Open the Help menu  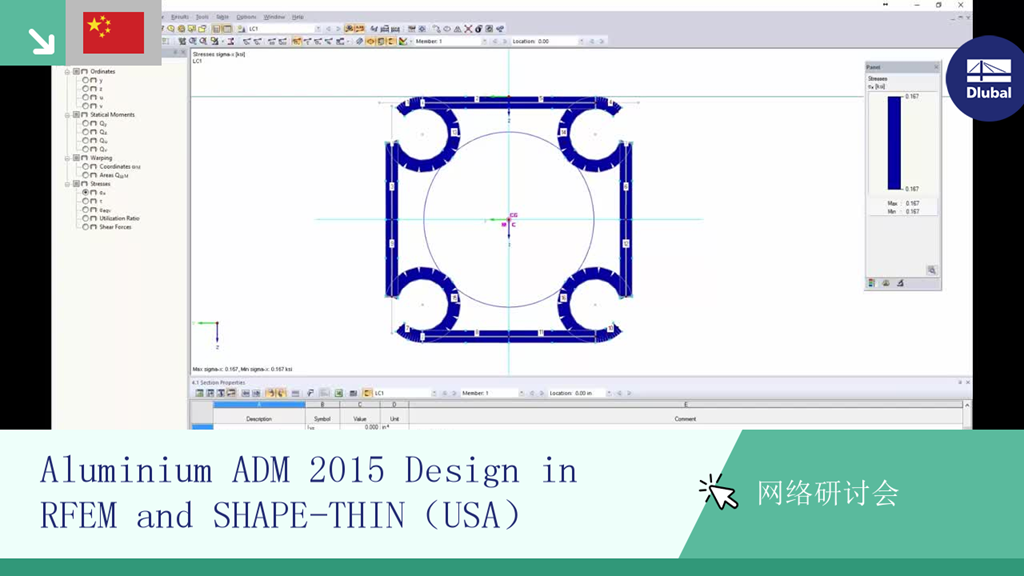pos(298,17)
